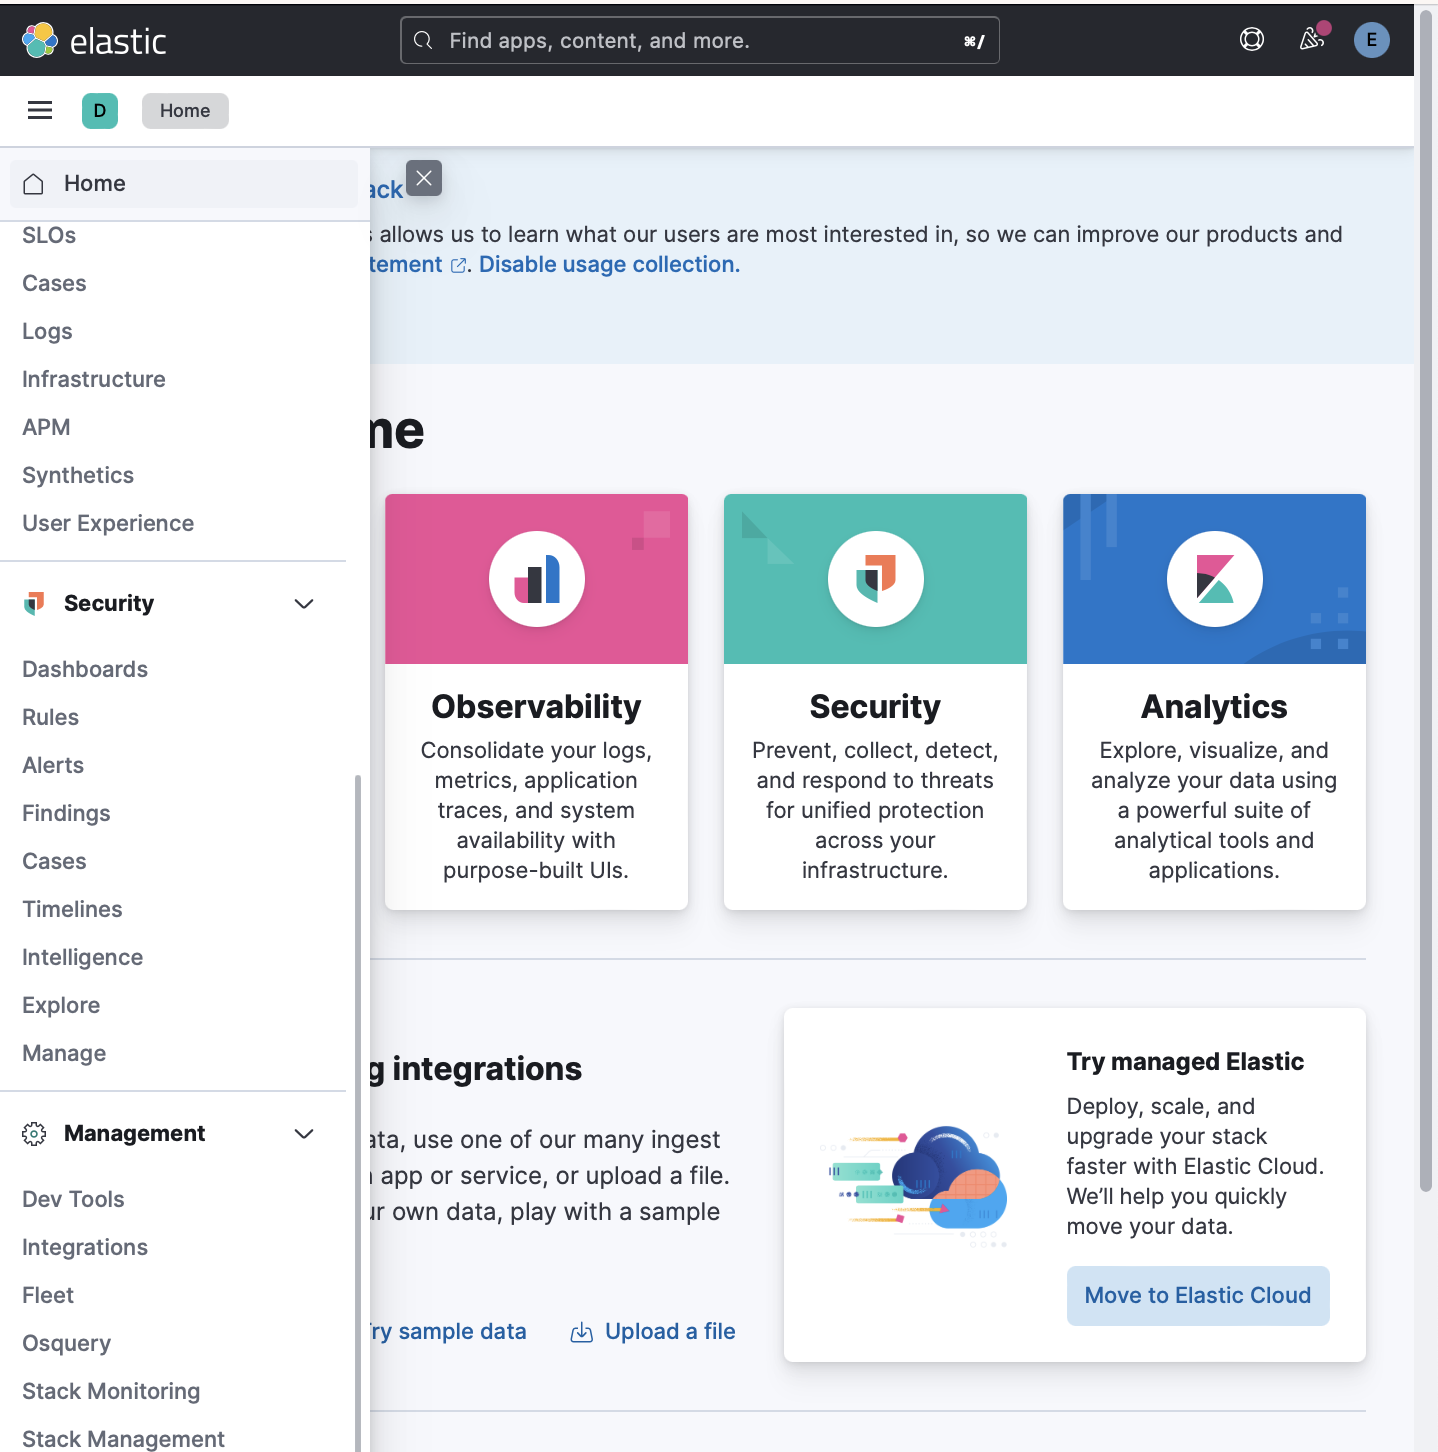Collapse the Management section chevron
Image resolution: width=1438 pixels, height=1452 pixels.
[304, 1133]
